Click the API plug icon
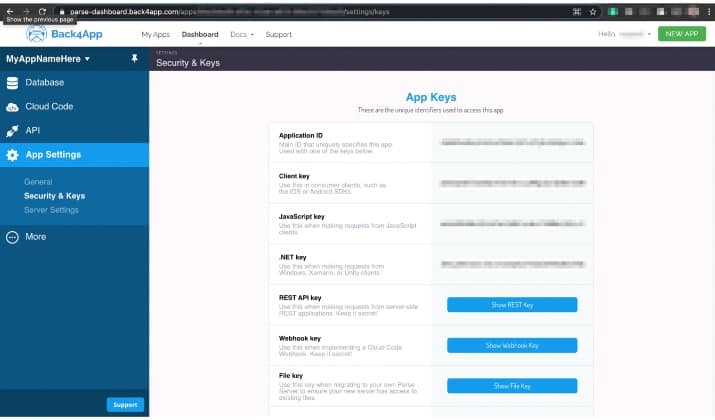715x420 pixels. coord(12,131)
